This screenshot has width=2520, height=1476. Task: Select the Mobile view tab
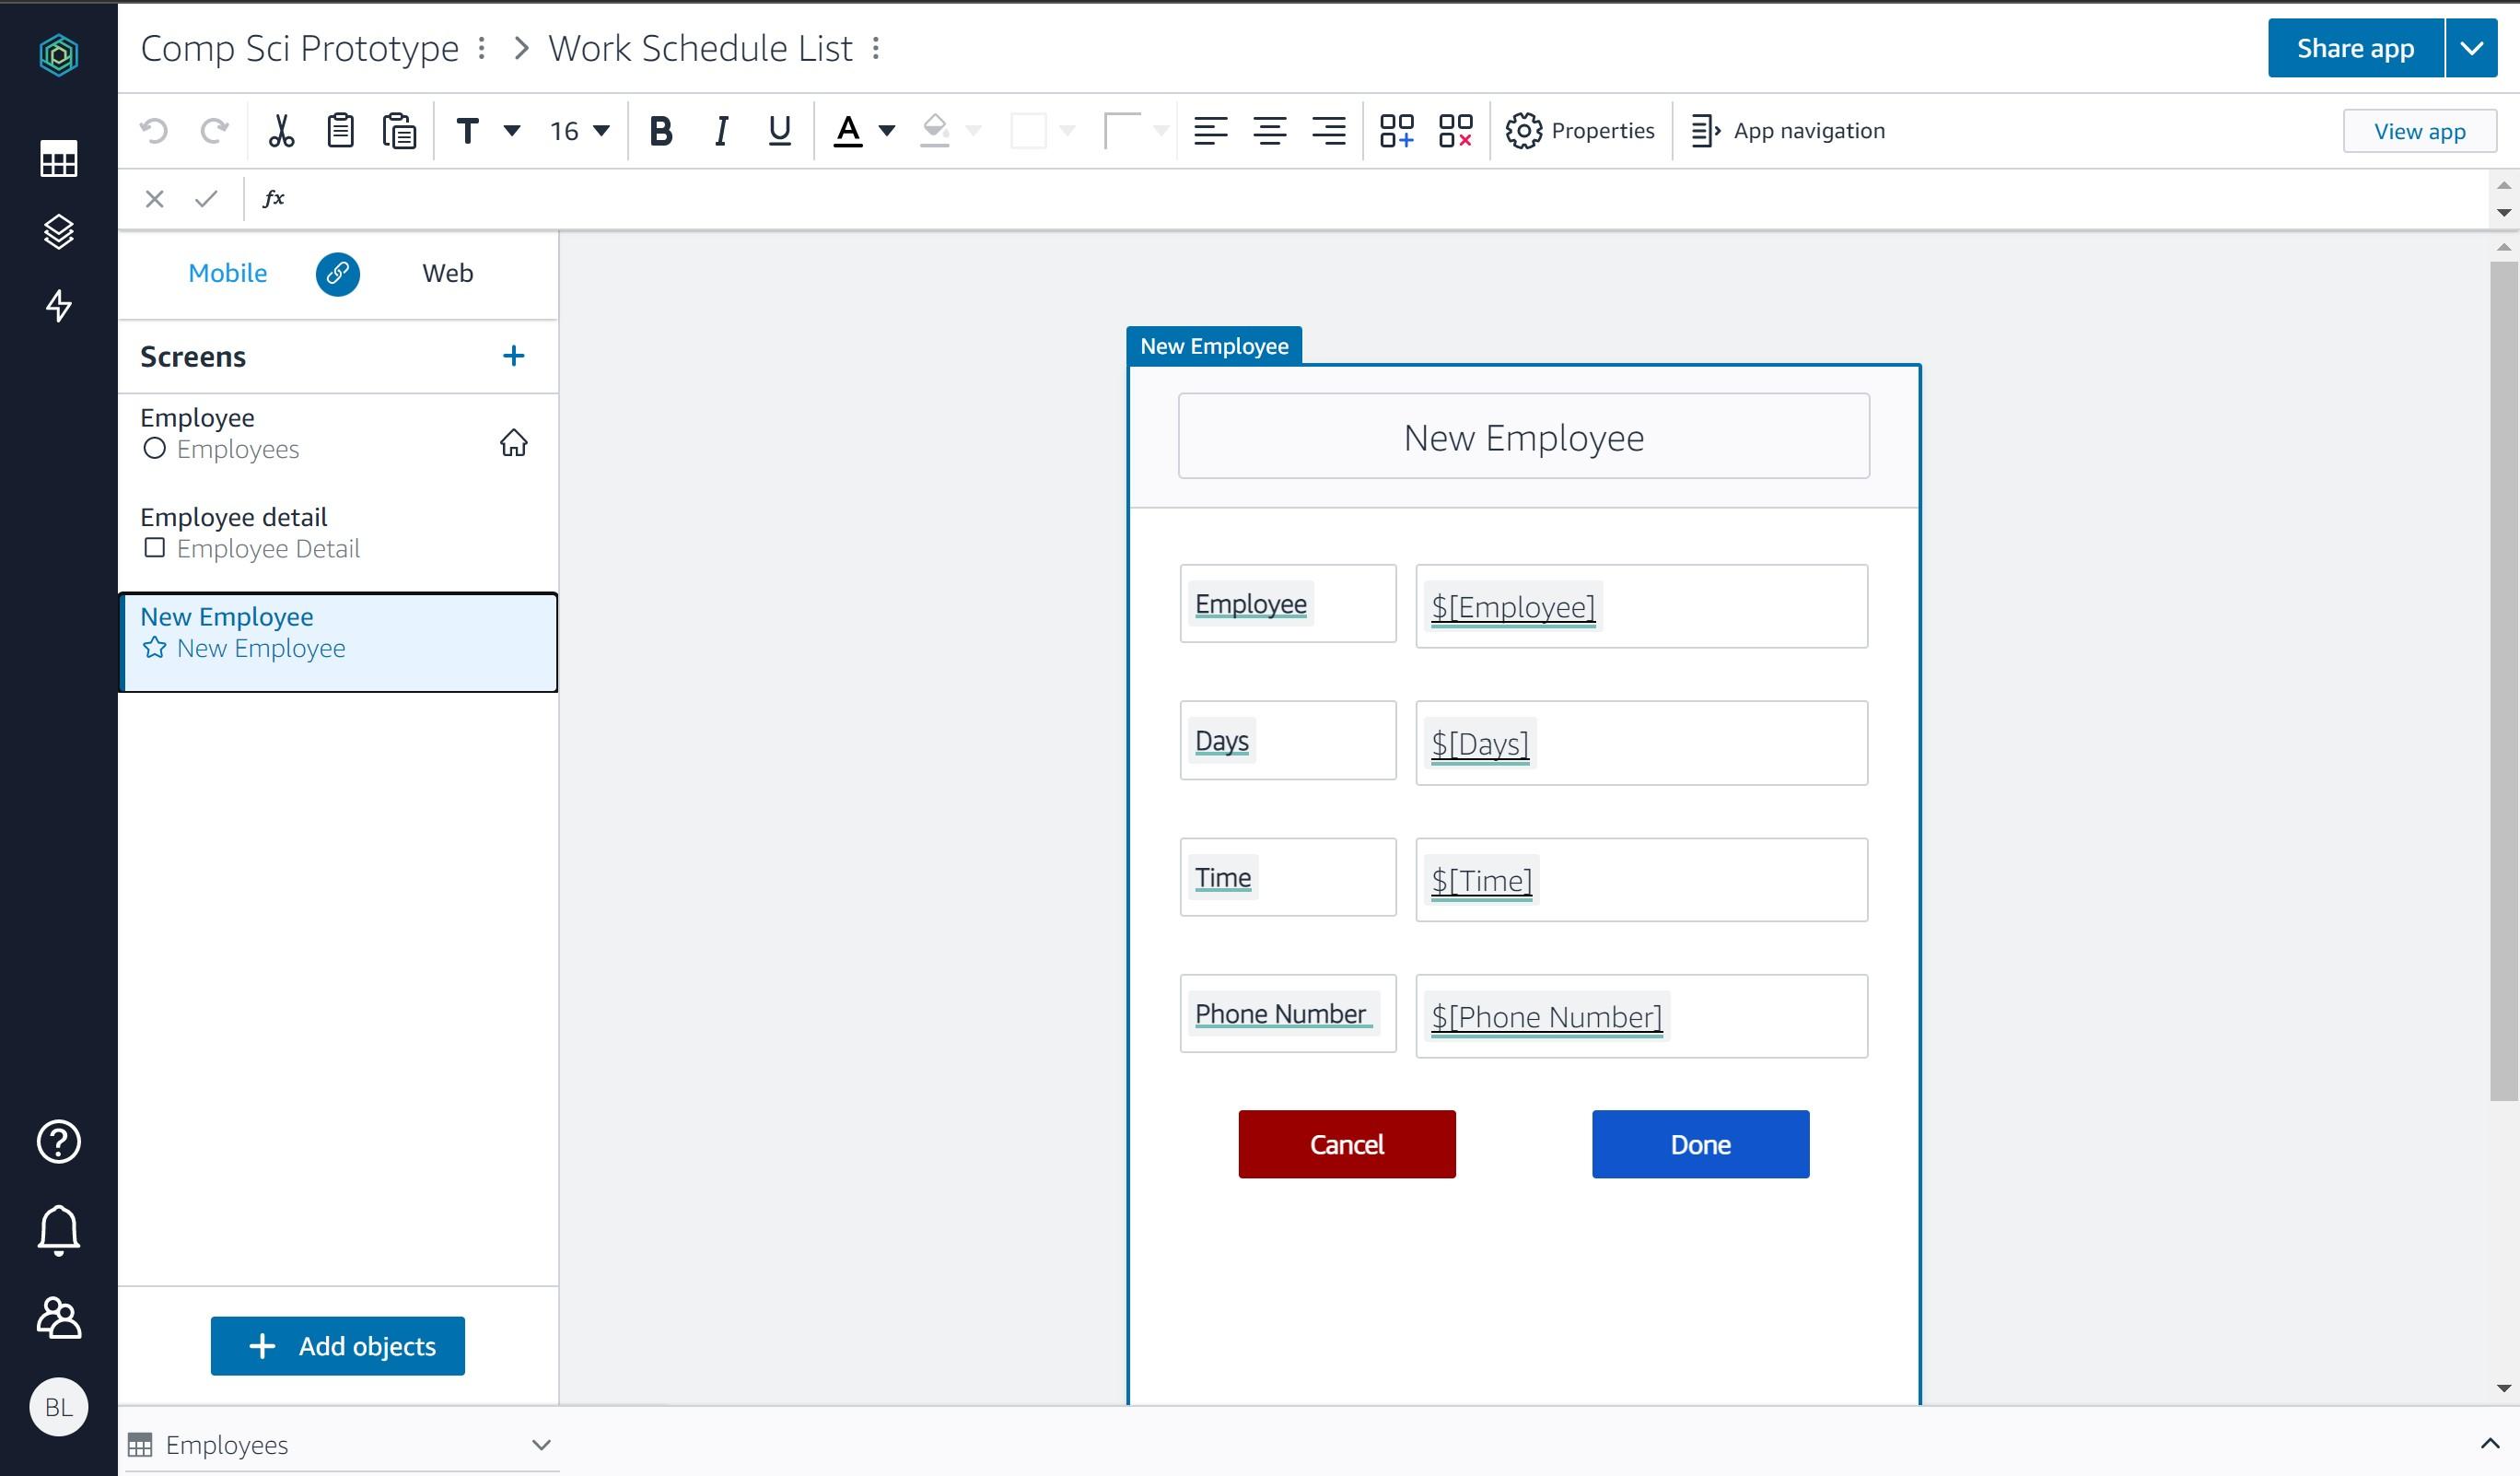[227, 272]
